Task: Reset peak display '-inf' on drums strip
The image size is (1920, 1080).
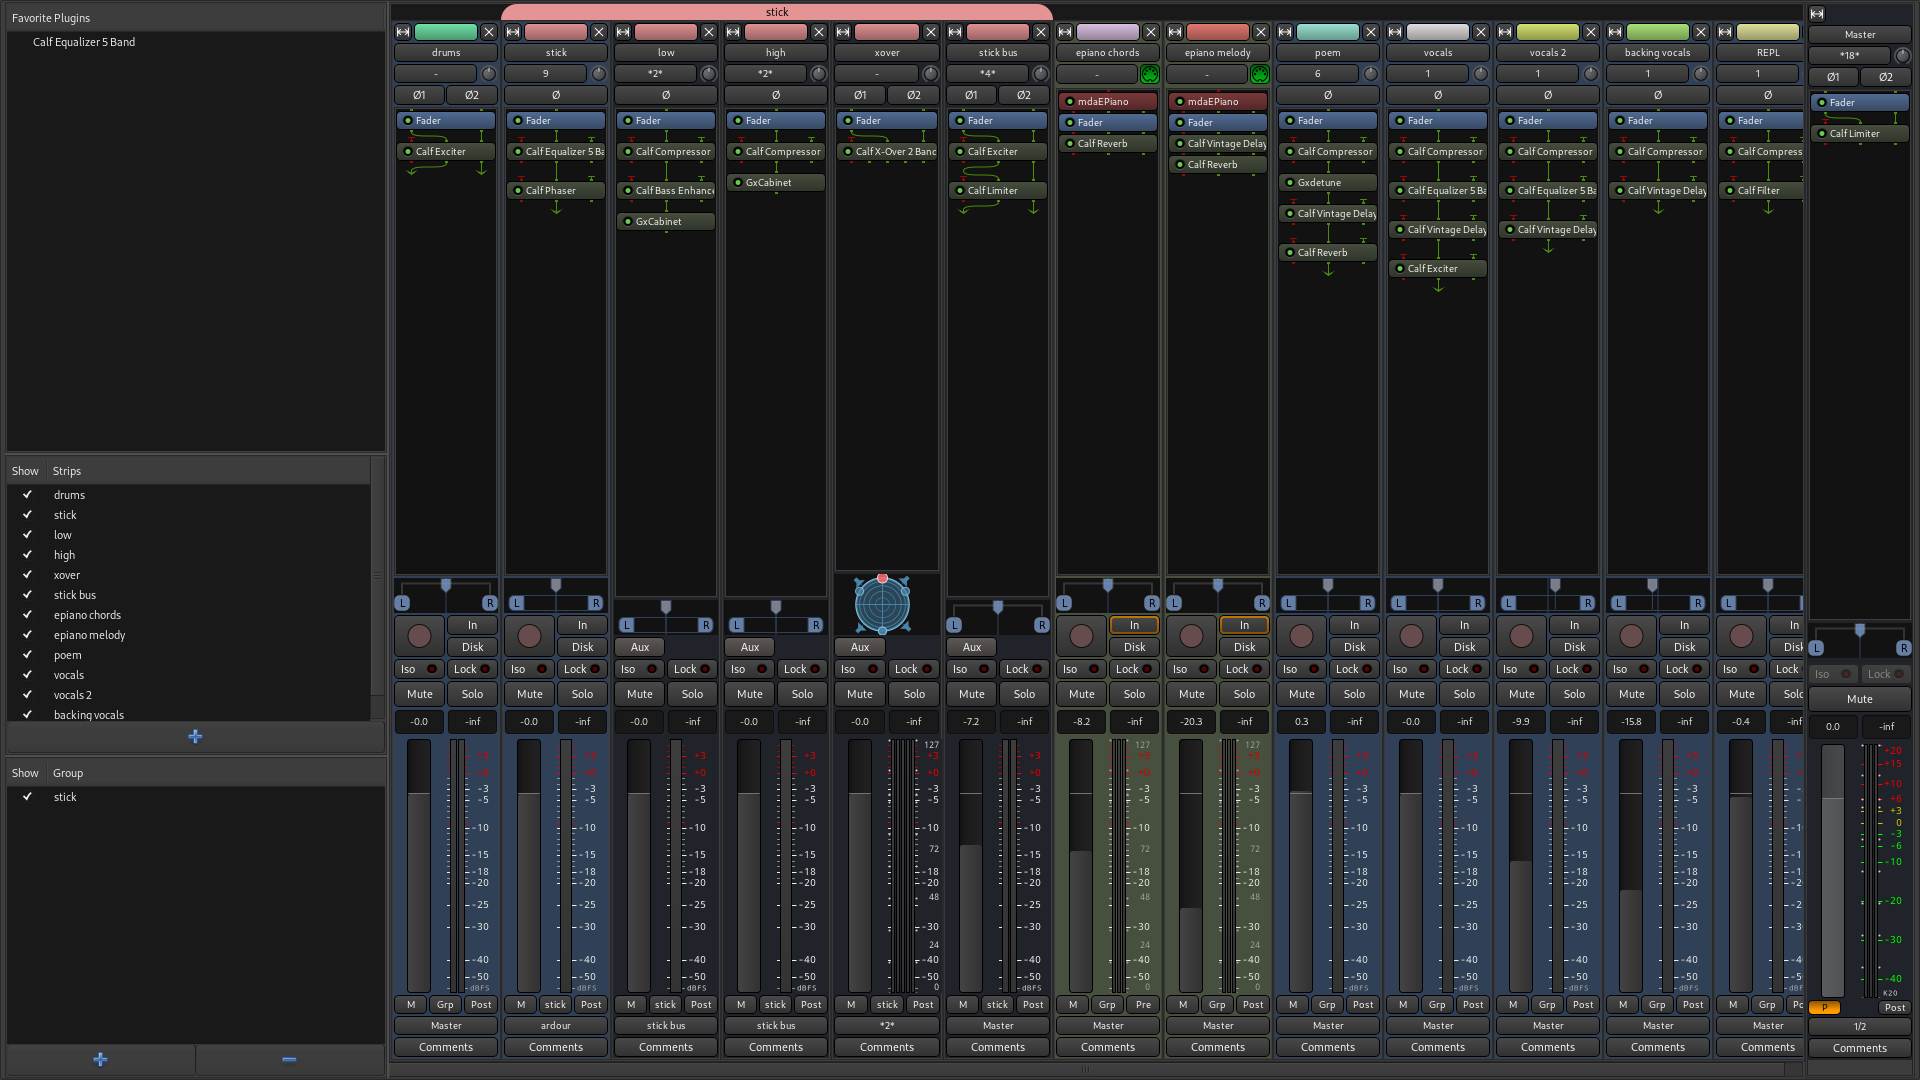Action: (472, 722)
